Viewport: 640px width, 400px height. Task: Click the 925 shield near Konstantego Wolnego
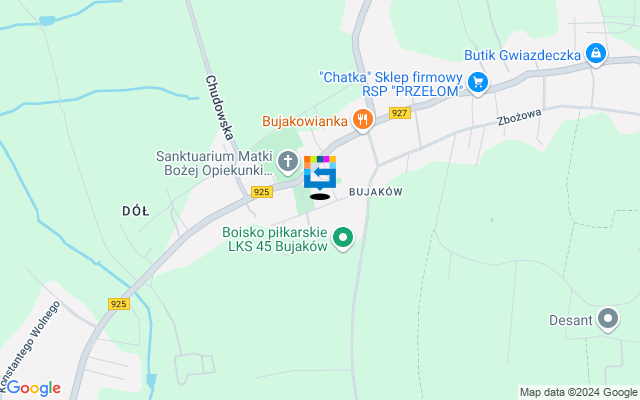119,304
